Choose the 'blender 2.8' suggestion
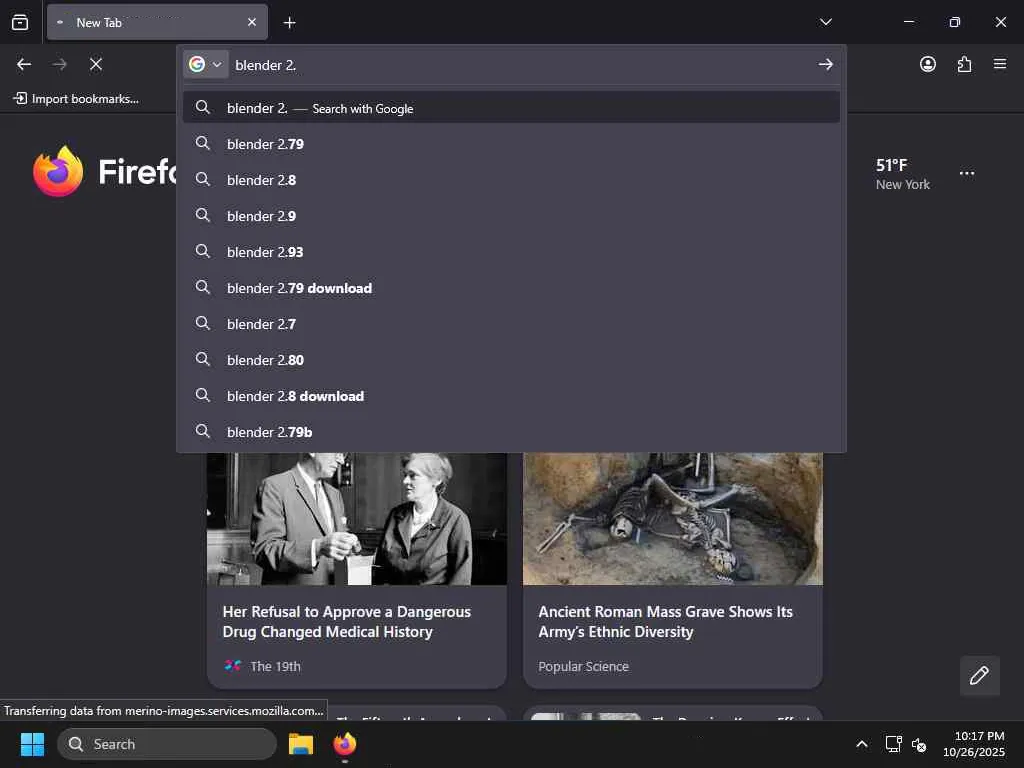 pyautogui.click(x=511, y=180)
